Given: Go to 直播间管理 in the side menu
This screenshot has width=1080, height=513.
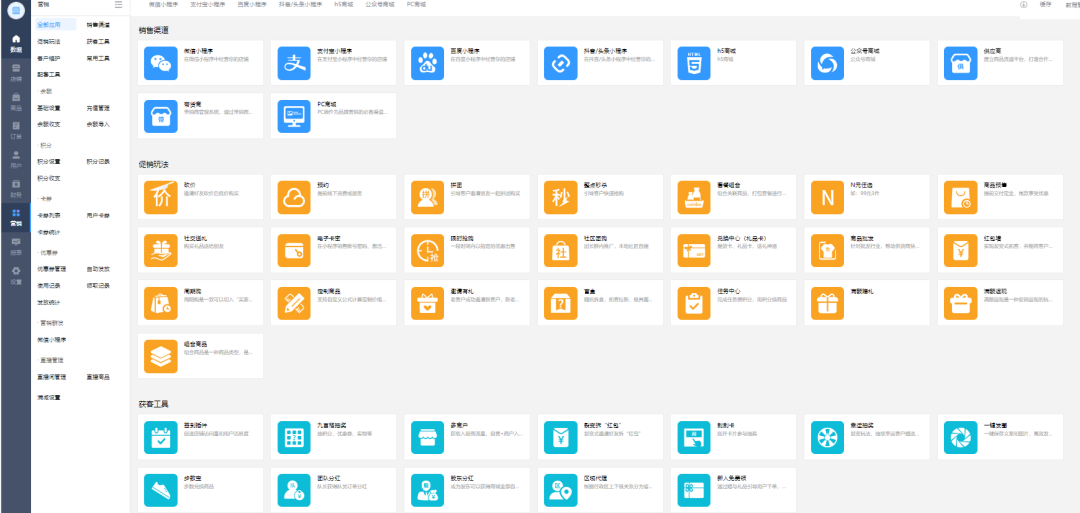Looking at the screenshot, I should point(52,377).
